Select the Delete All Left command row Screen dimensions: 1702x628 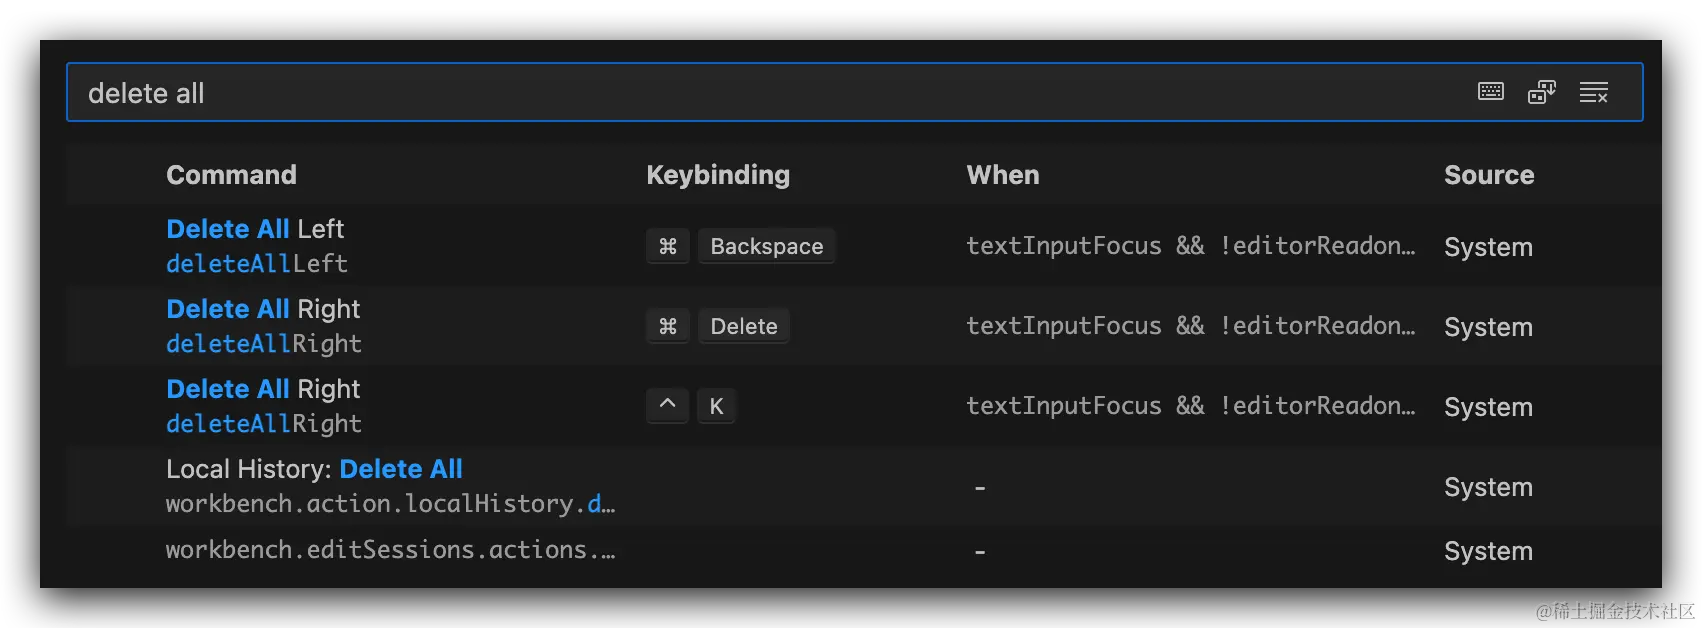(x=255, y=229)
